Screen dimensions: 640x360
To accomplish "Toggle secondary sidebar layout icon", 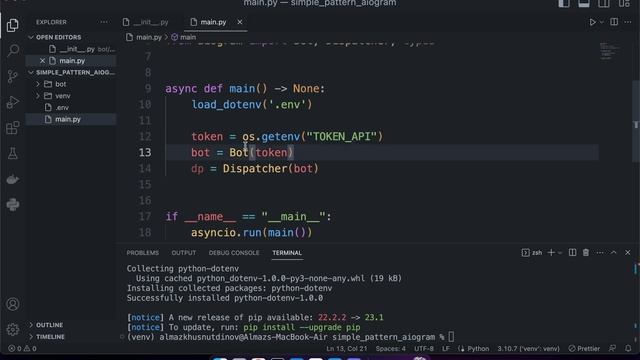I will click(x=604, y=4).
